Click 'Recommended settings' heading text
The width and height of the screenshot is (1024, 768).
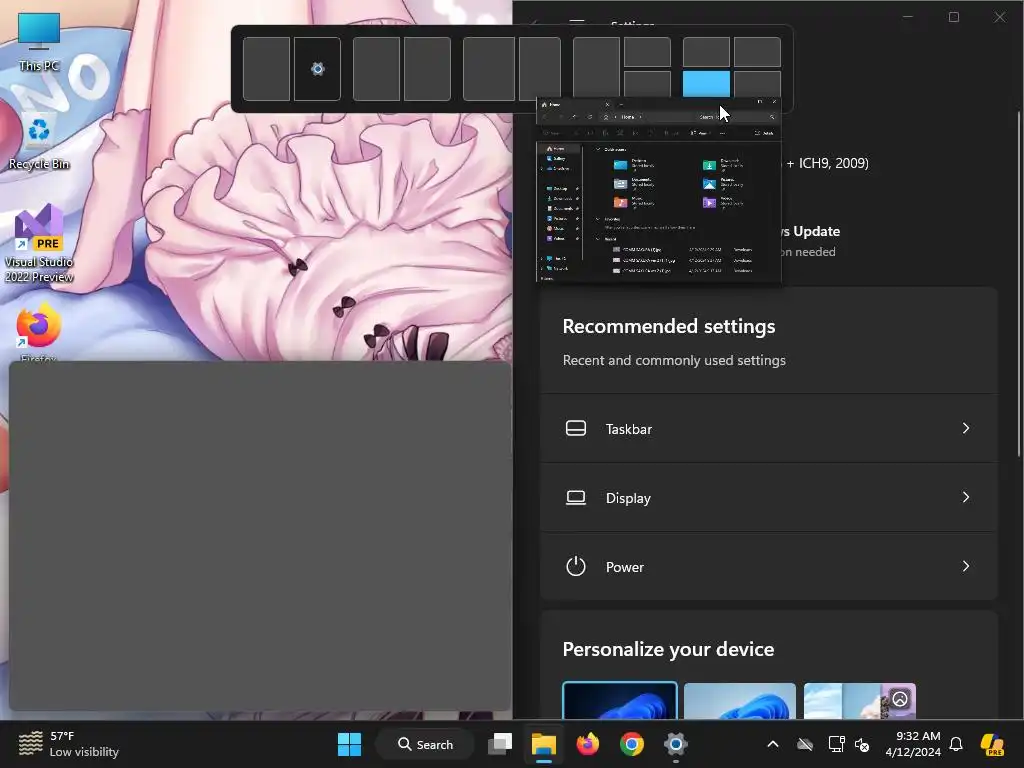pyautogui.click(x=669, y=326)
